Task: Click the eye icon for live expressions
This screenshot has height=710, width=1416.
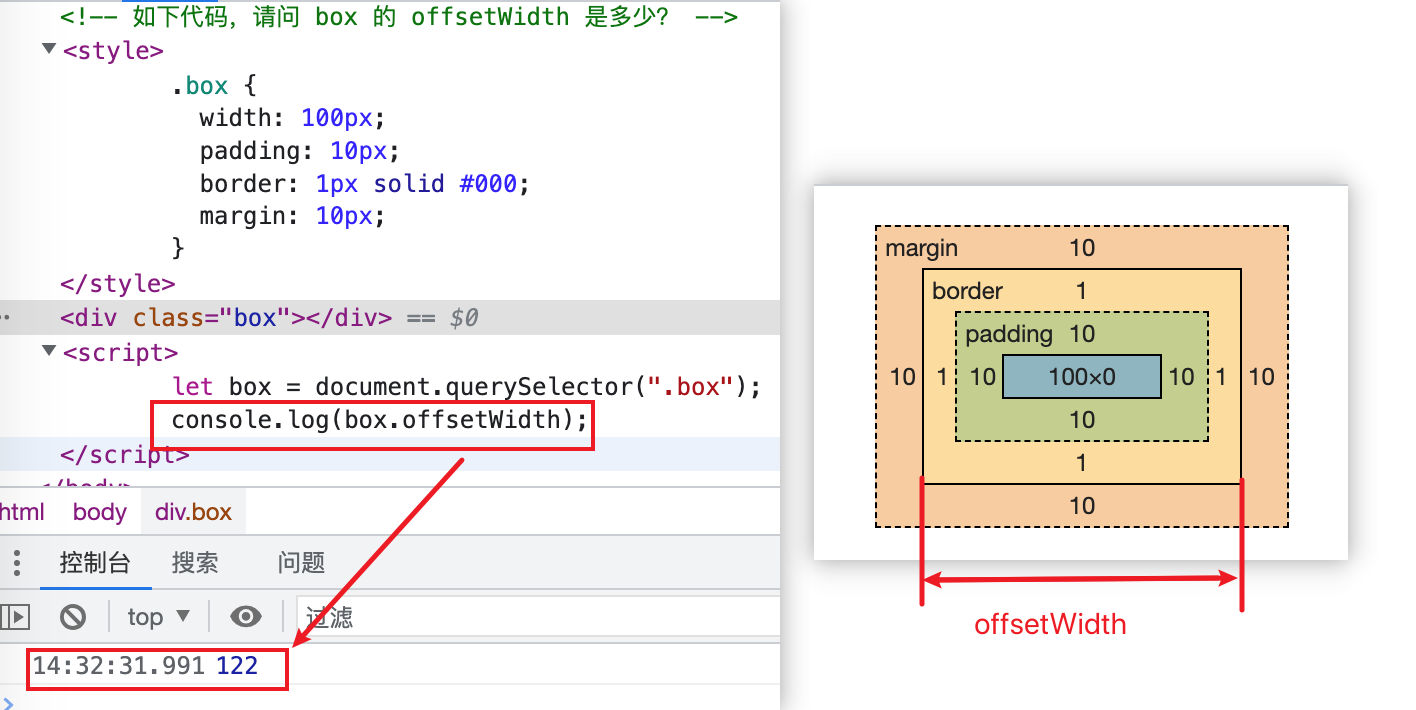Action: (245, 617)
